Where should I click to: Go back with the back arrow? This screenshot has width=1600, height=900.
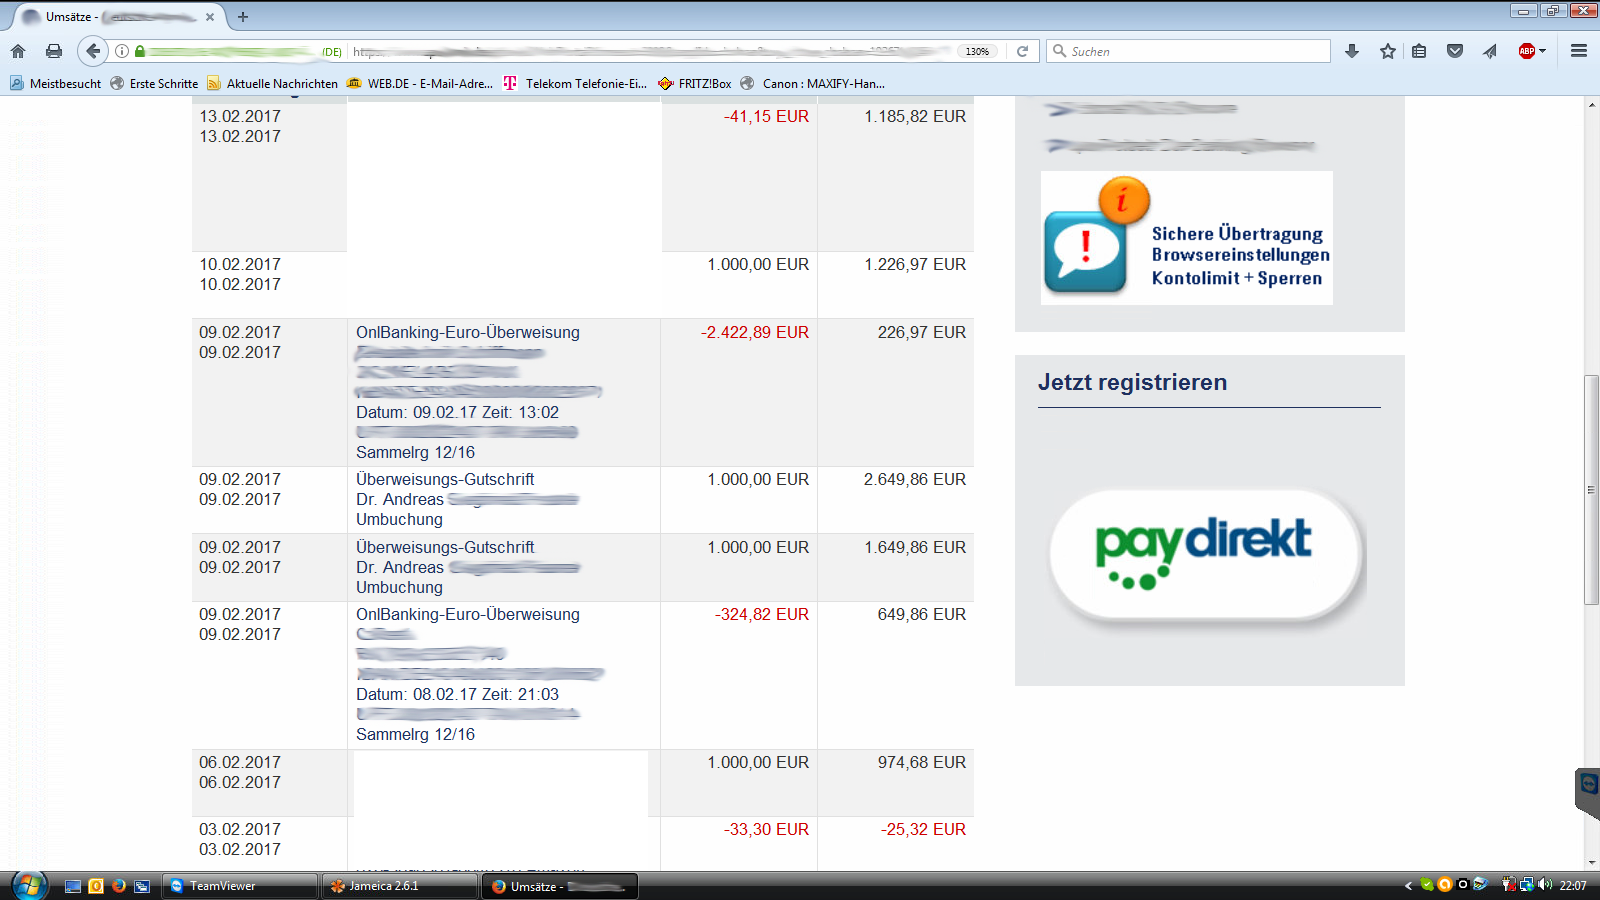(93, 51)
